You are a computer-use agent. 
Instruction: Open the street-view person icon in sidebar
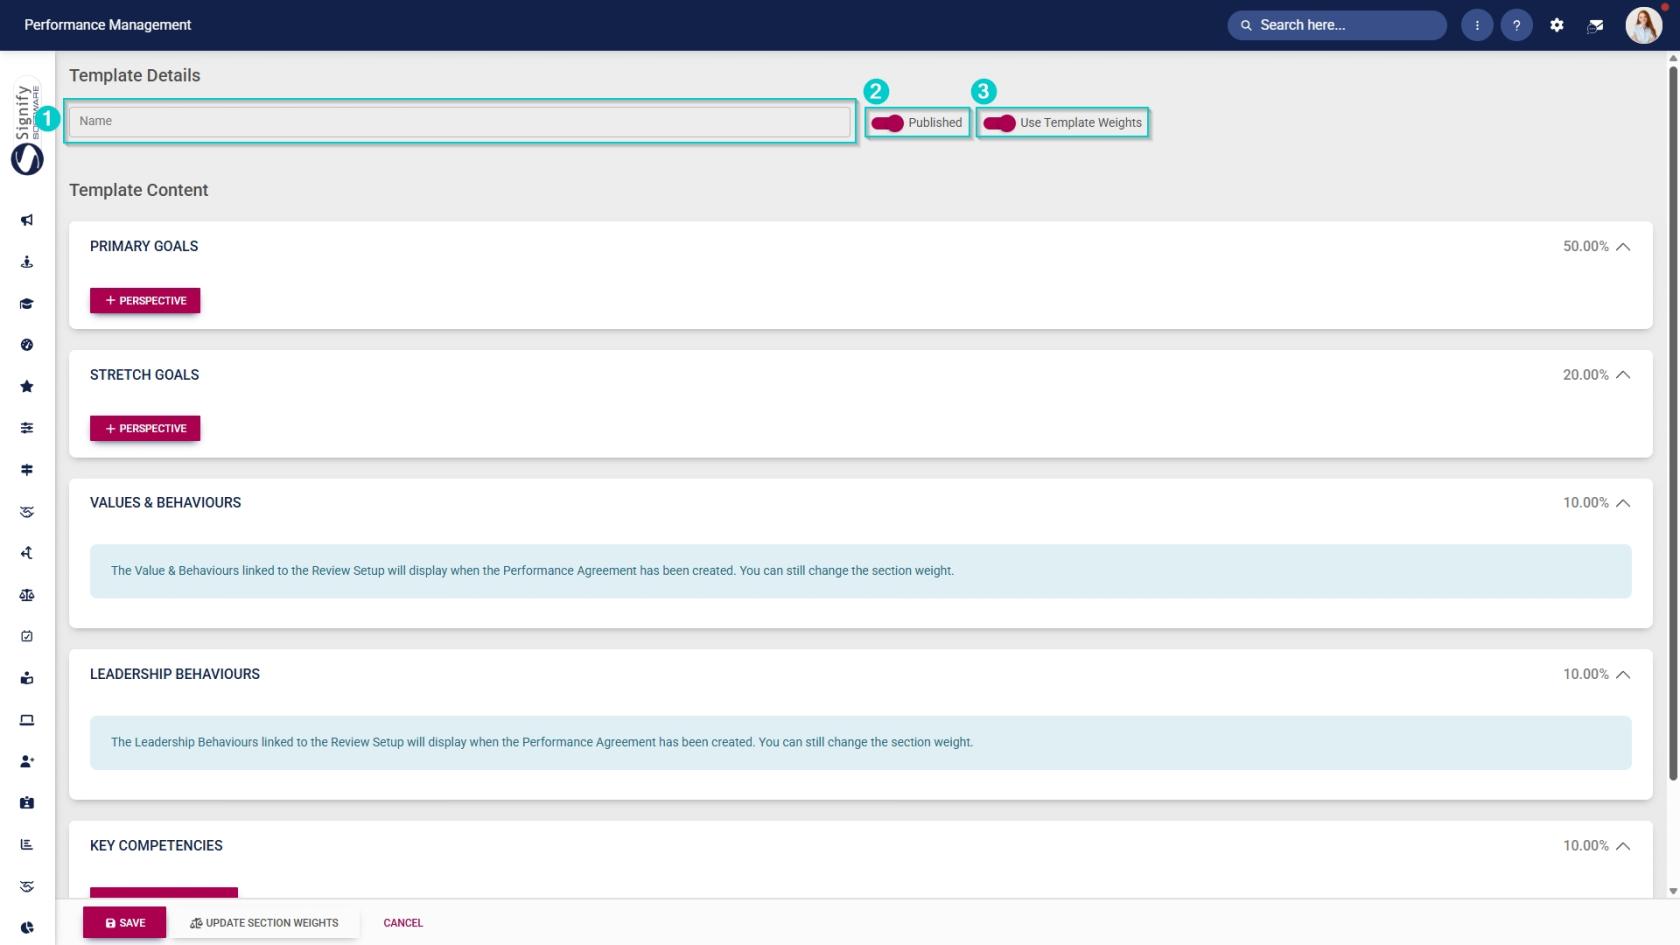[x=27, y=262]
